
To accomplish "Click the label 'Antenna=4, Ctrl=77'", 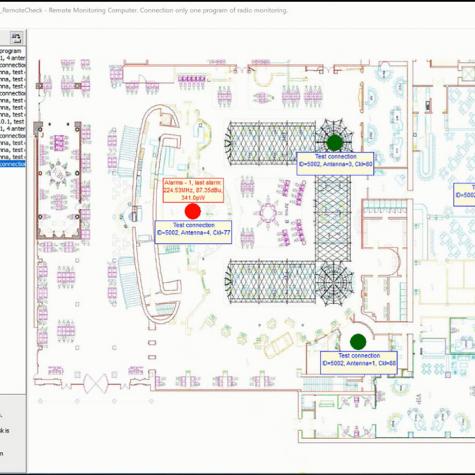I will 193,232.
